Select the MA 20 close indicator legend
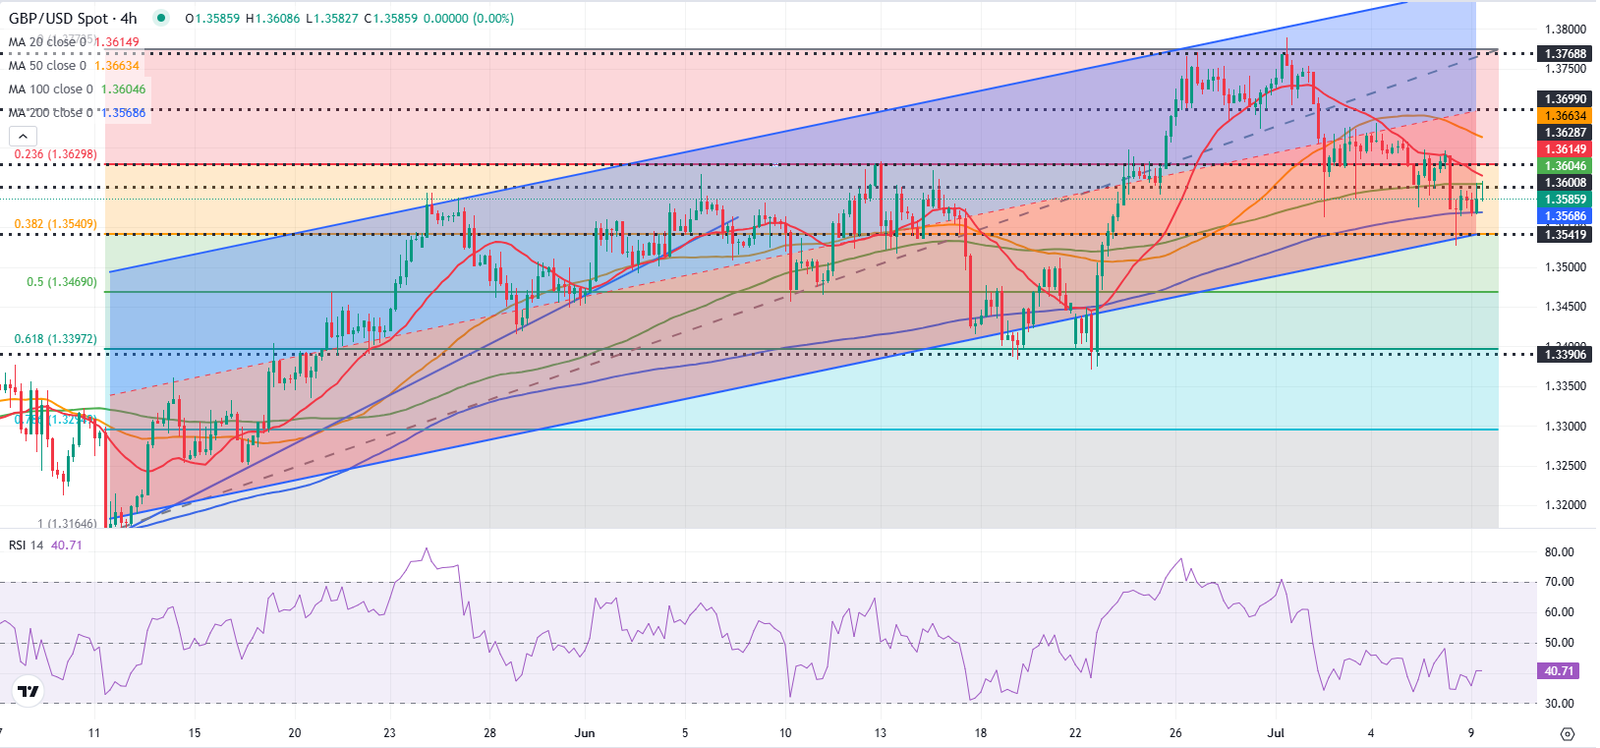Screen dimensions: 1600x748 point(74,42)
